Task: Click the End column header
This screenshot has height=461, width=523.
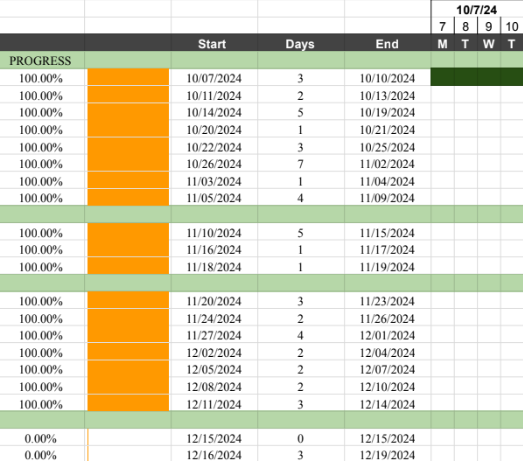Action: point(387,43)
